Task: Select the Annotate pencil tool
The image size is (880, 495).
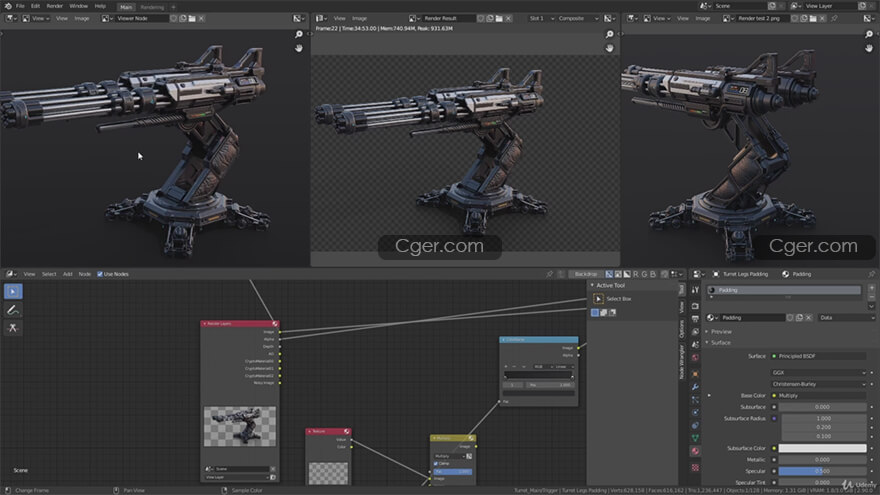Action: pyautogui.click(x=13, y=310)
